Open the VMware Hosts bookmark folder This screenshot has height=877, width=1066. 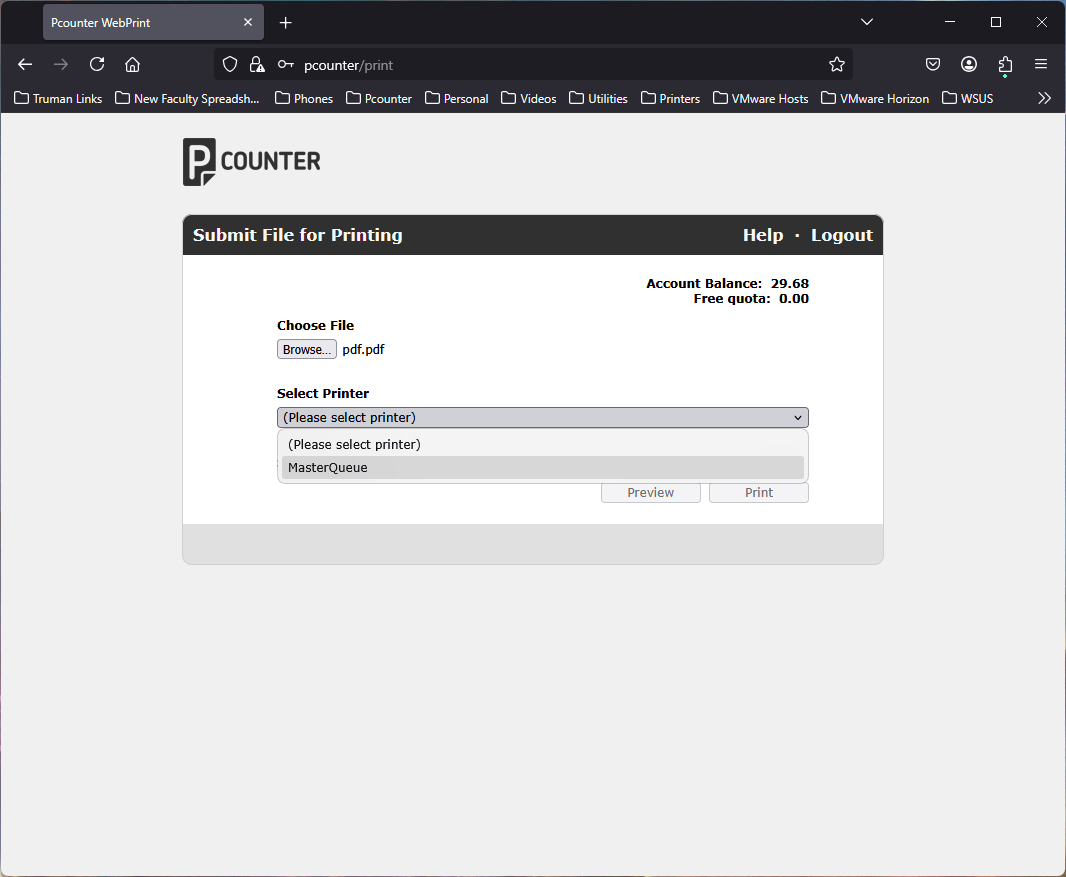[x=760, y=99]
